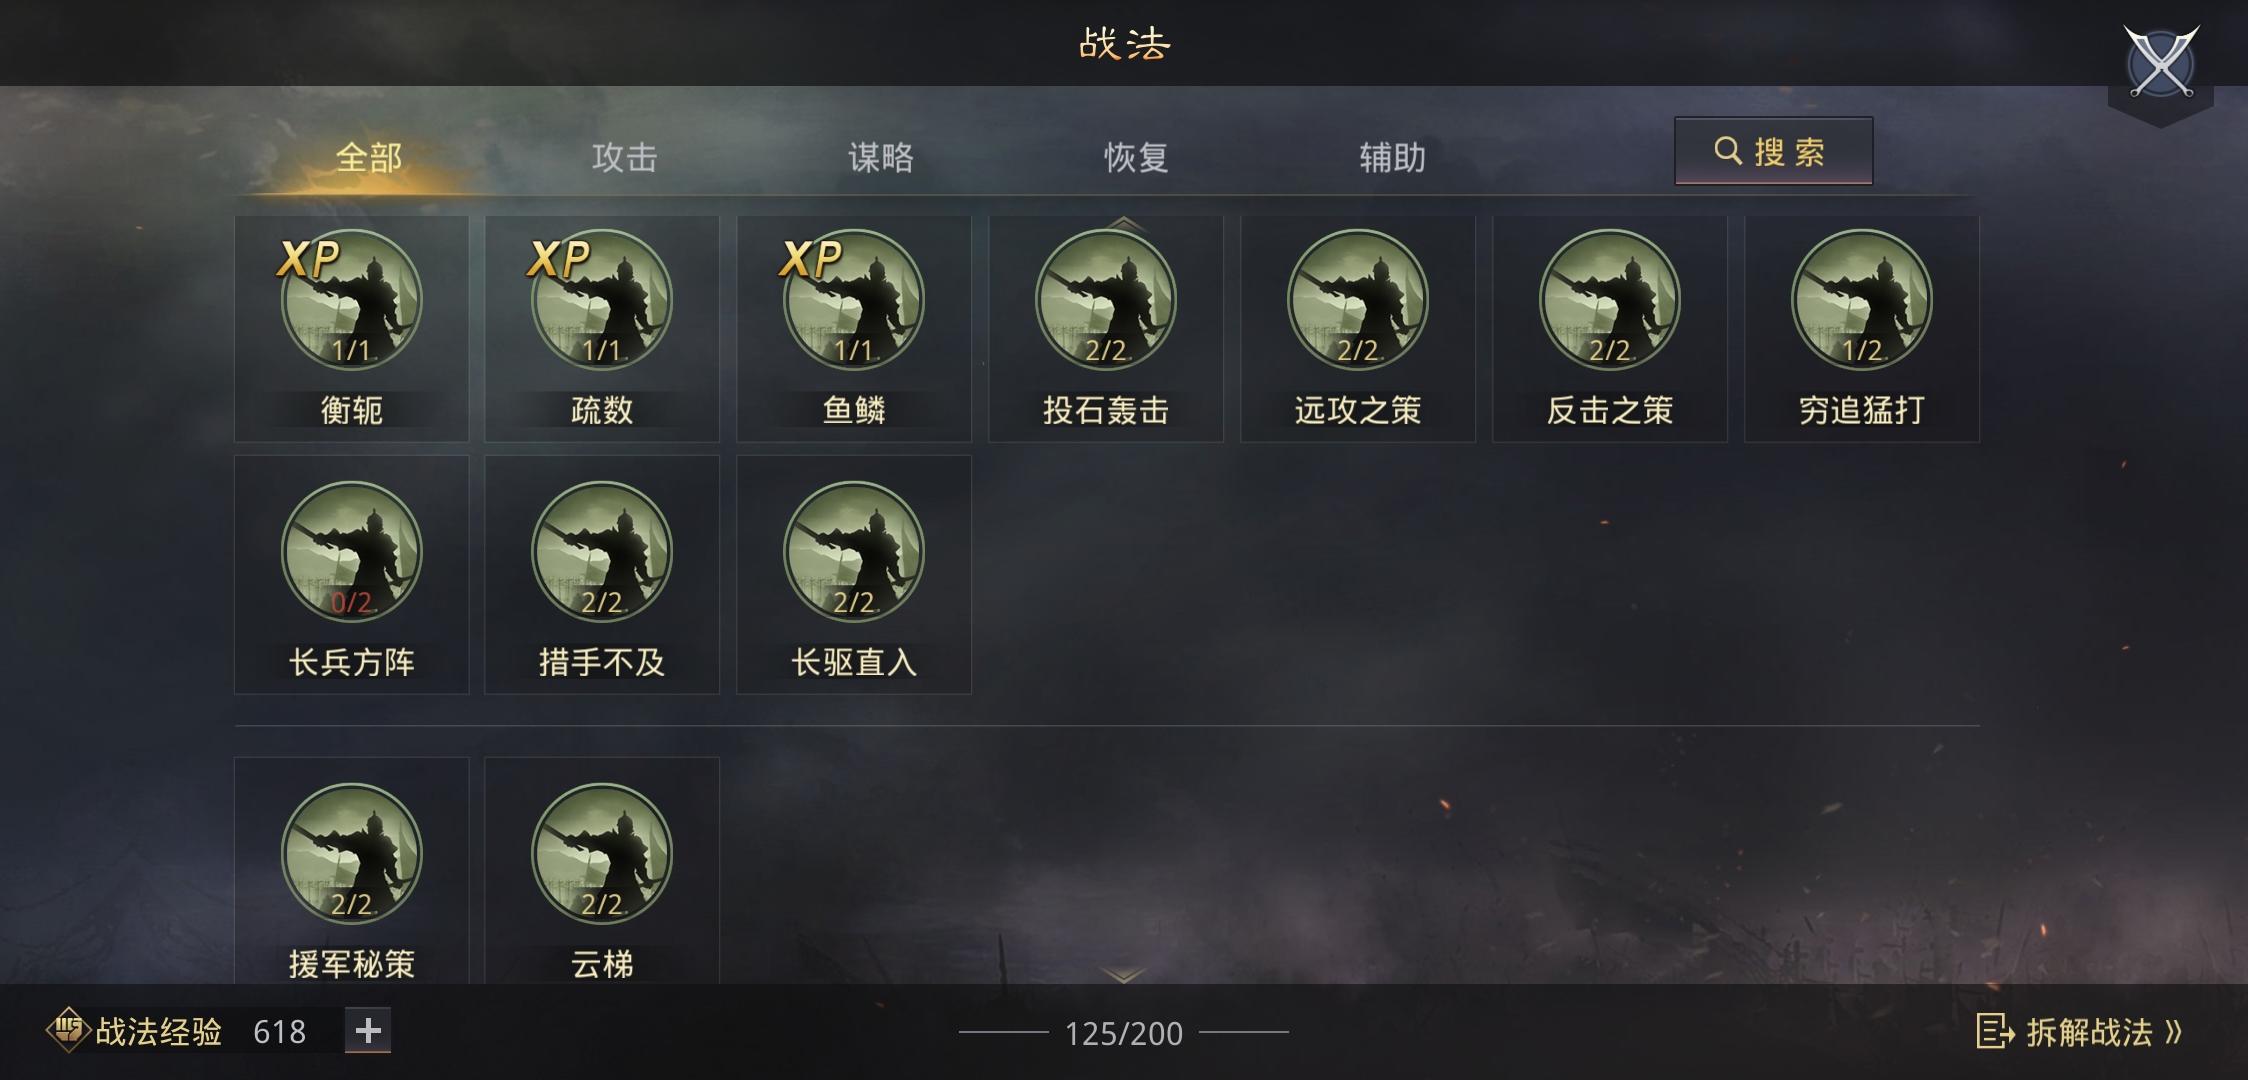Open 拆解战法 dismantle tactics link

pyautogui.click(x=2080, y=1032)
